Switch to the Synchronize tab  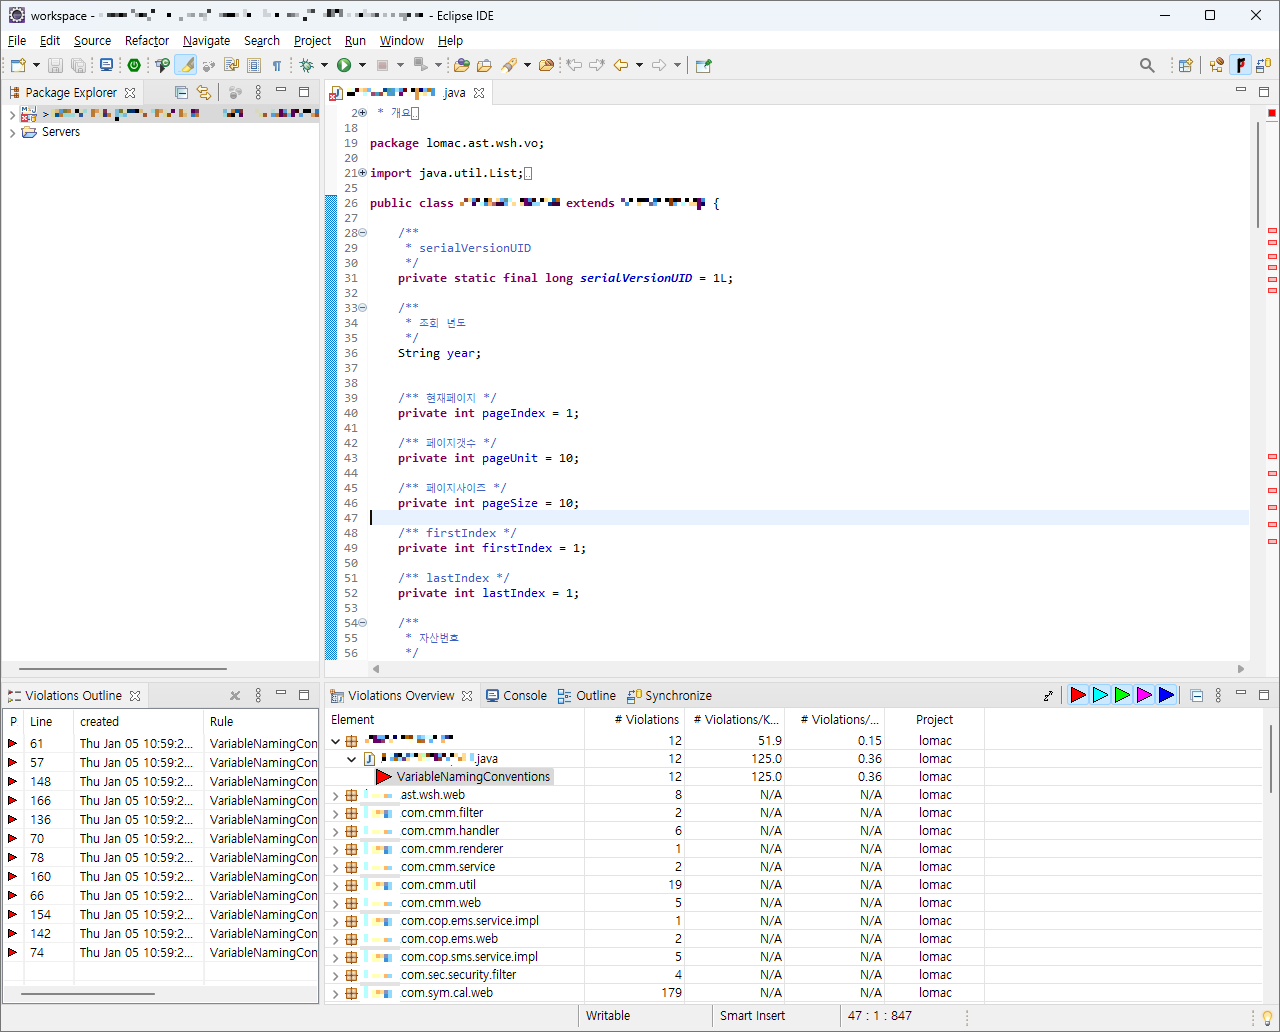click(669, 695)
